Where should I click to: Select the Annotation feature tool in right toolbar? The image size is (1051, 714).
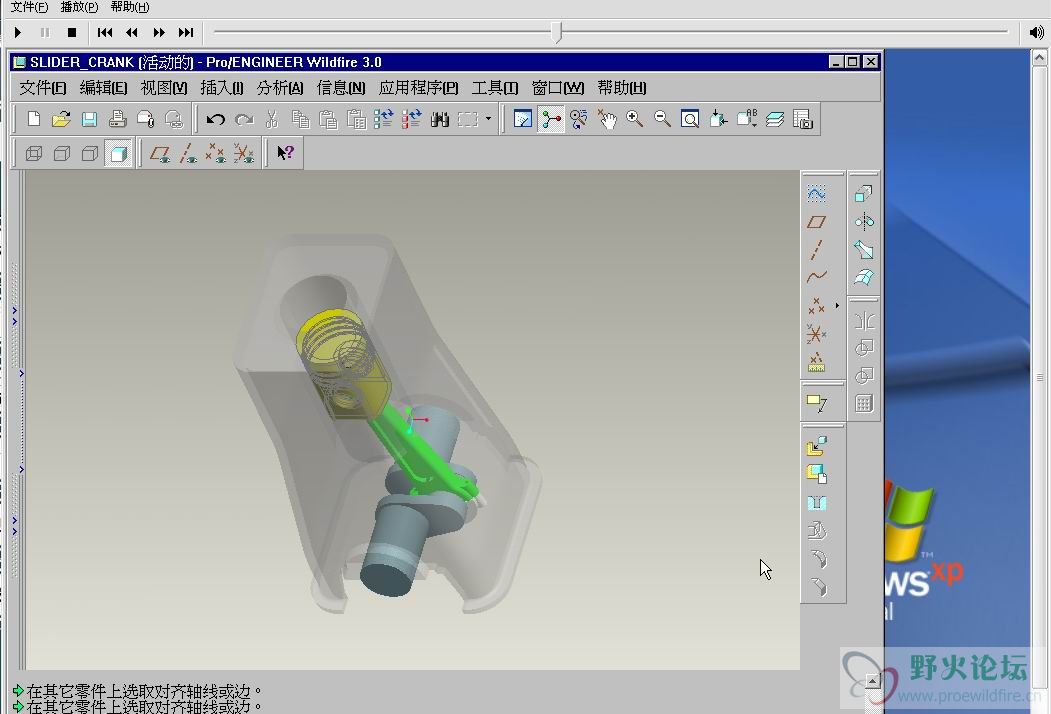pos(816,402)
